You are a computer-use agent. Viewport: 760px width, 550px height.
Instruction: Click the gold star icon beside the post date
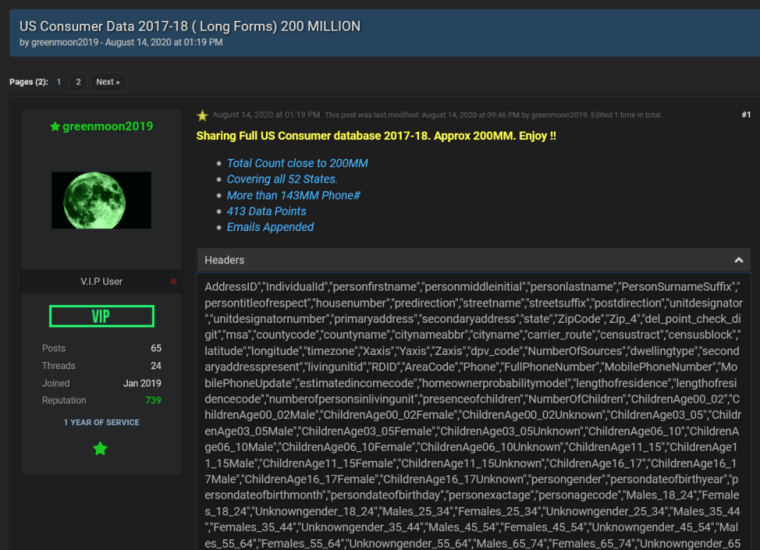(203, 115)
